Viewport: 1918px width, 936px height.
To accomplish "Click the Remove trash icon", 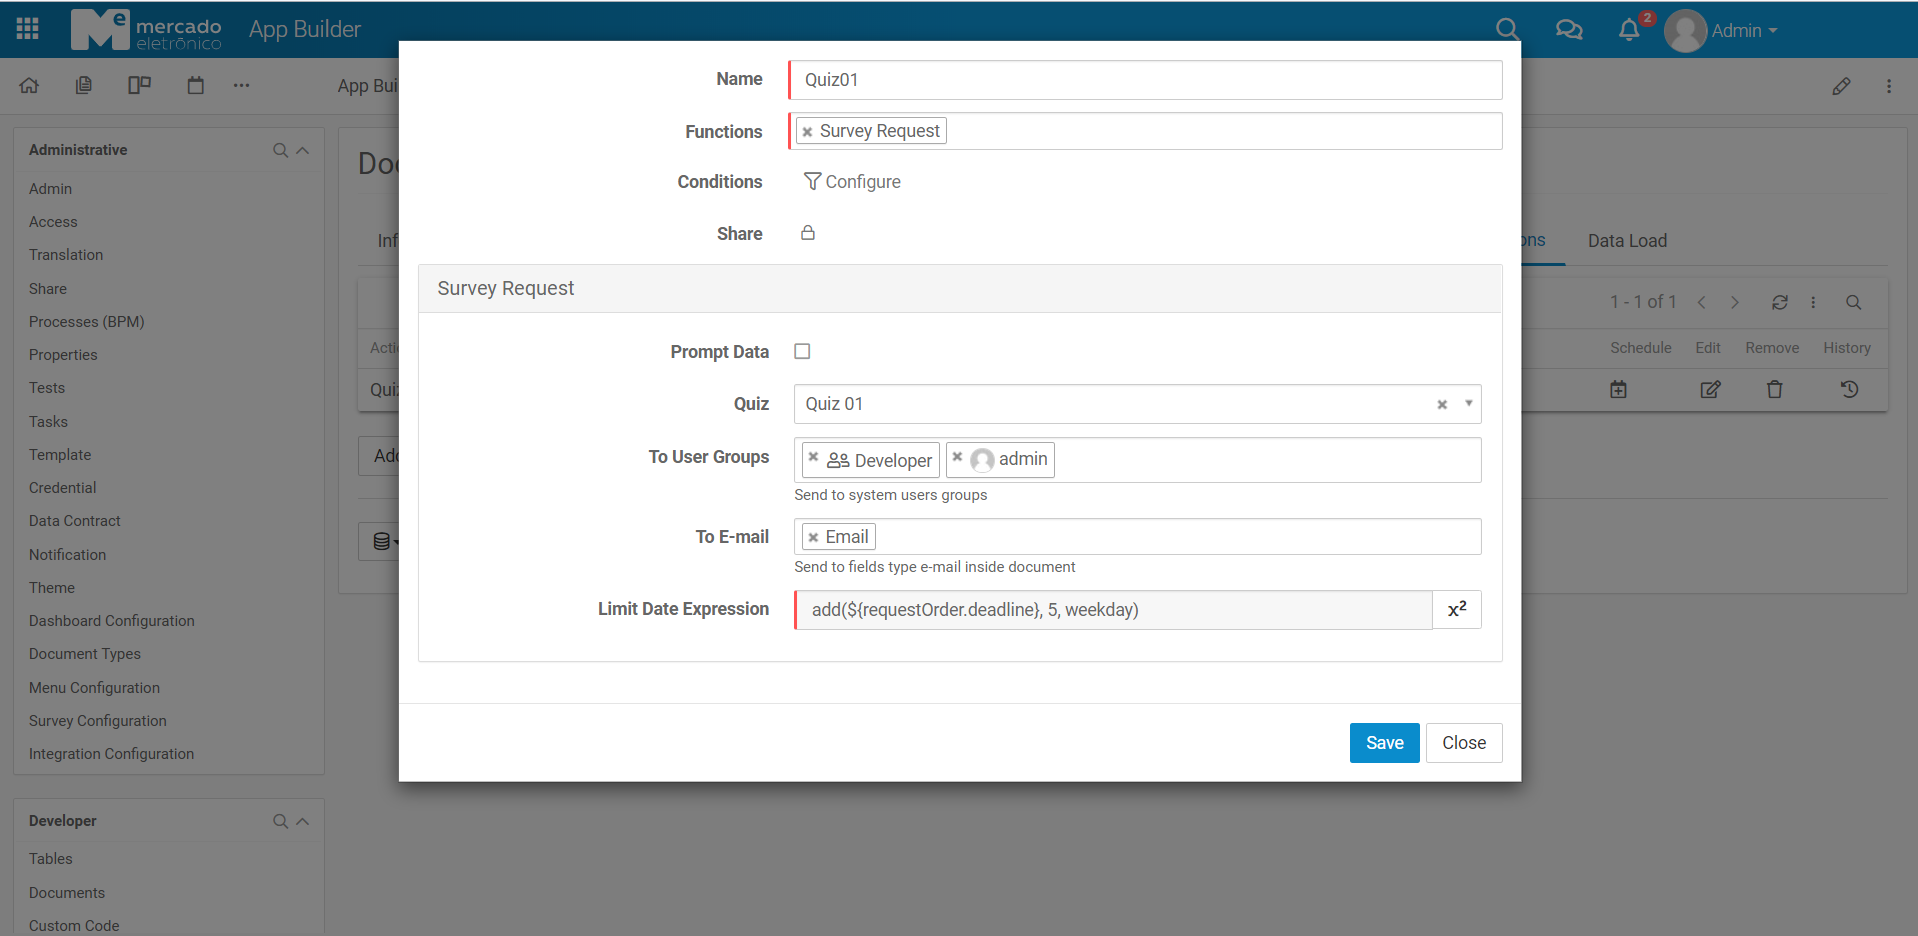I will [1774, 389].
